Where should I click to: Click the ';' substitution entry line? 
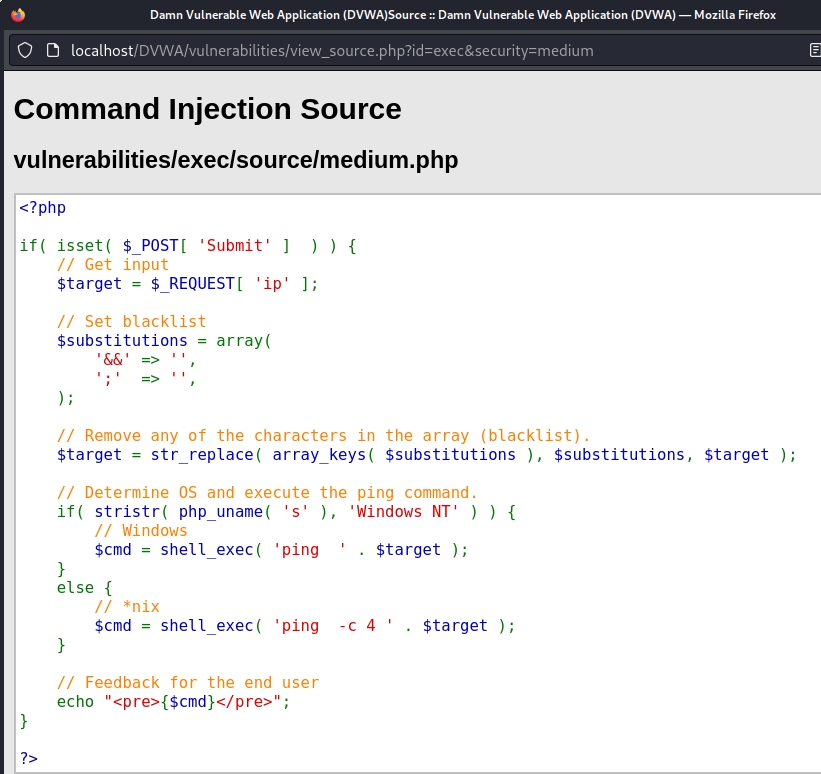tap(145, 379)
